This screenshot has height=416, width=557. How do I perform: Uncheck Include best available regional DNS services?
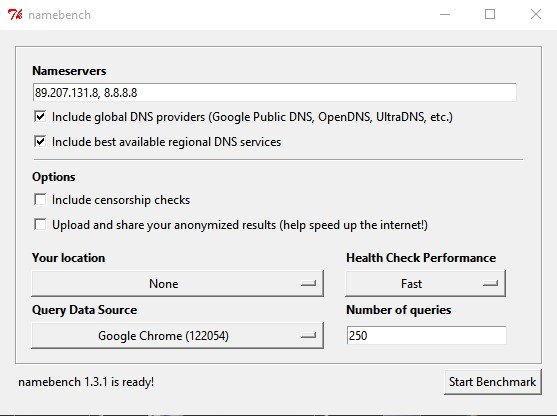tap(40, 141)
